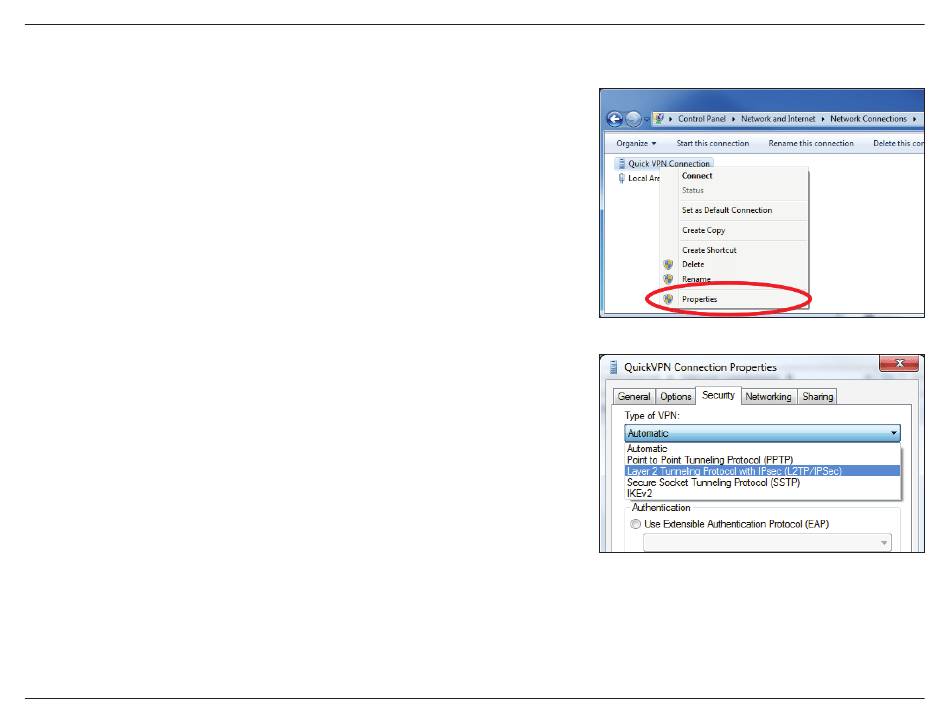Screen dimensions: 950x725
Task: Open the Organize dropdown menu
Action: (x=636, y=143)
